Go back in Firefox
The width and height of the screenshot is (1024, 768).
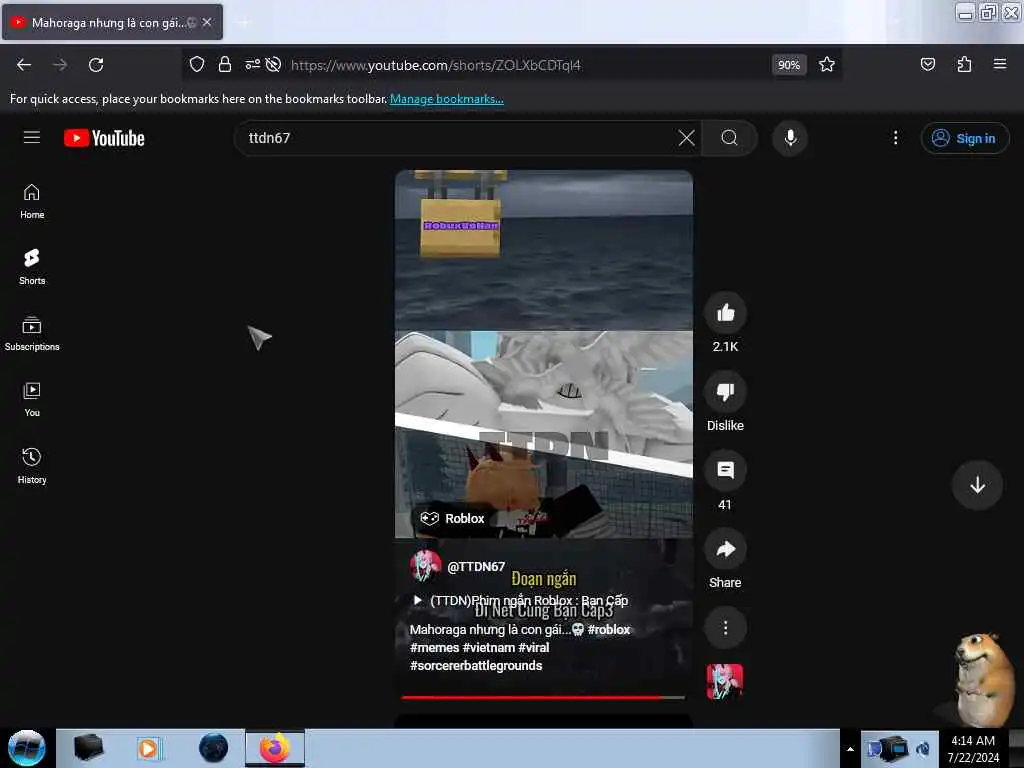tap(24, 65)
